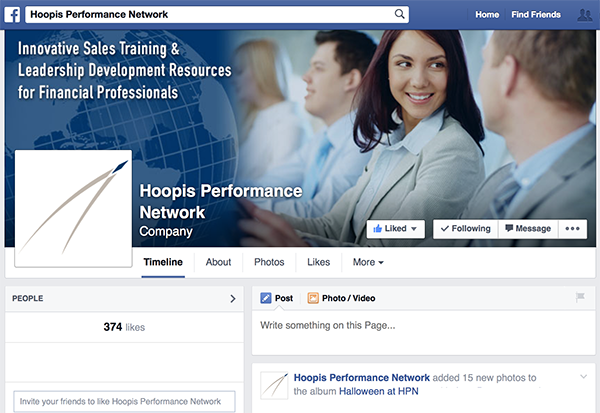Open the Likes tab

click(x=318, y=262)
